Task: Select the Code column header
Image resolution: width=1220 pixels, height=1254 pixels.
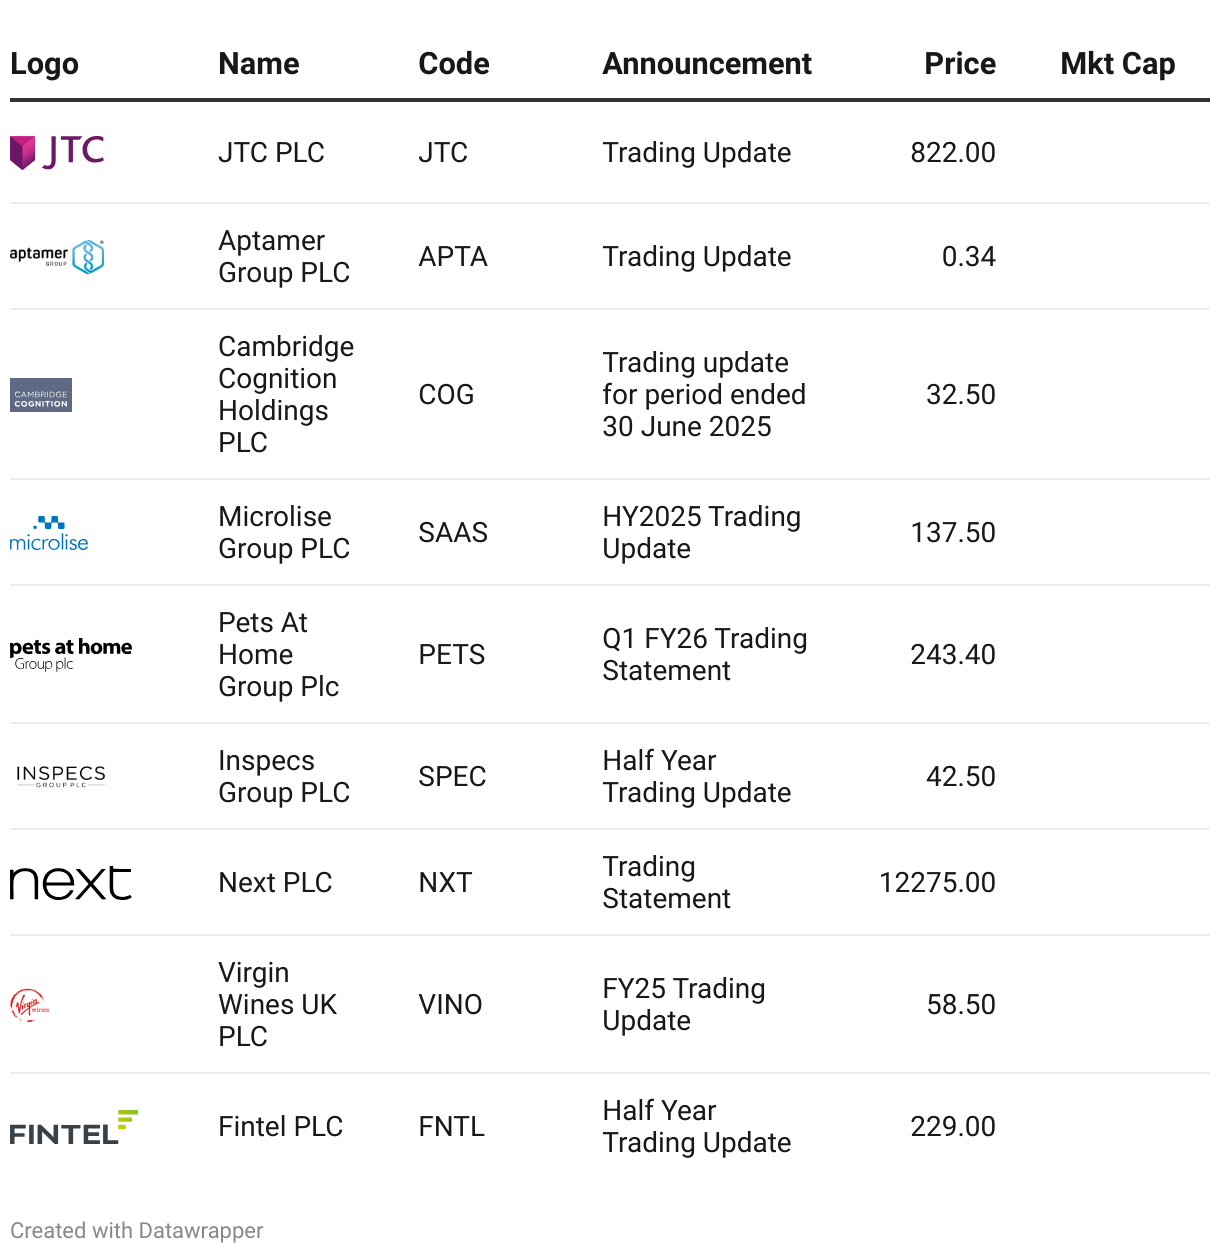Action: (x=454, y=64)
